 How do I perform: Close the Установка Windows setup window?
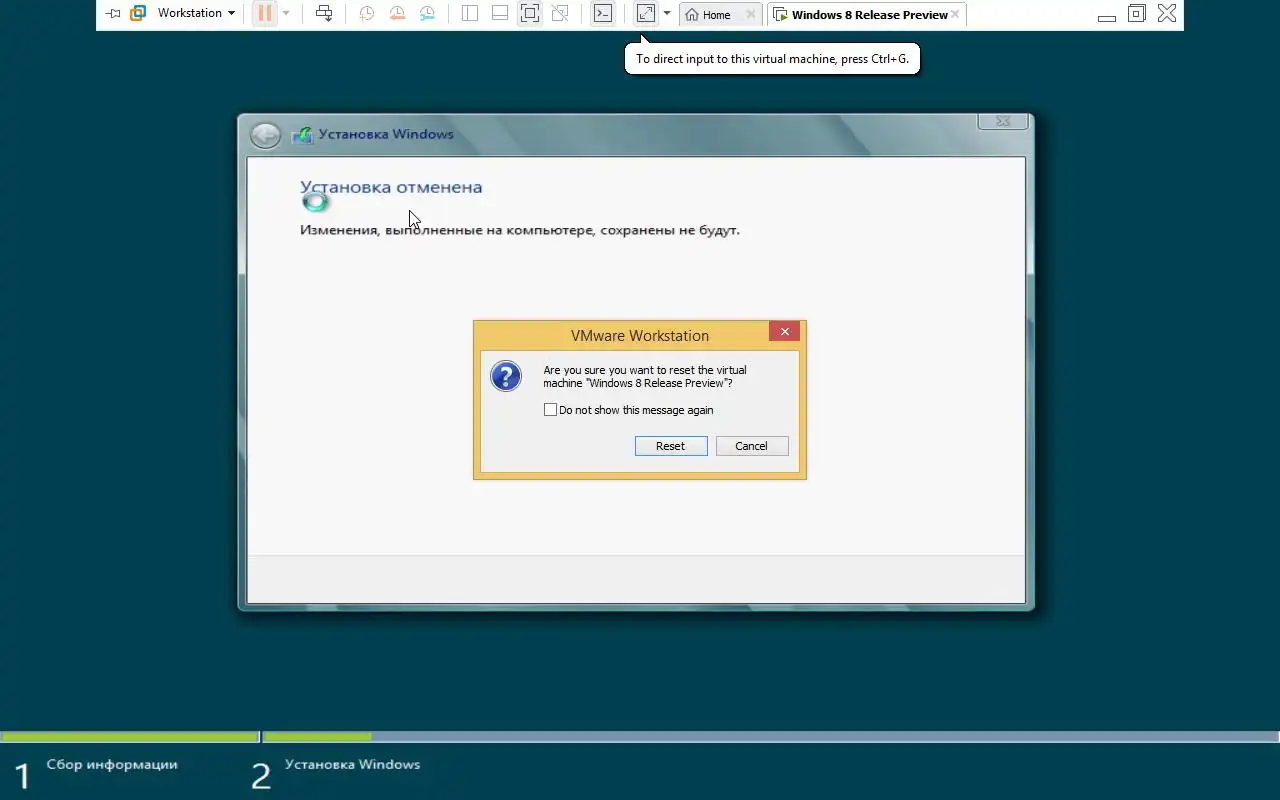(1003, 122)
